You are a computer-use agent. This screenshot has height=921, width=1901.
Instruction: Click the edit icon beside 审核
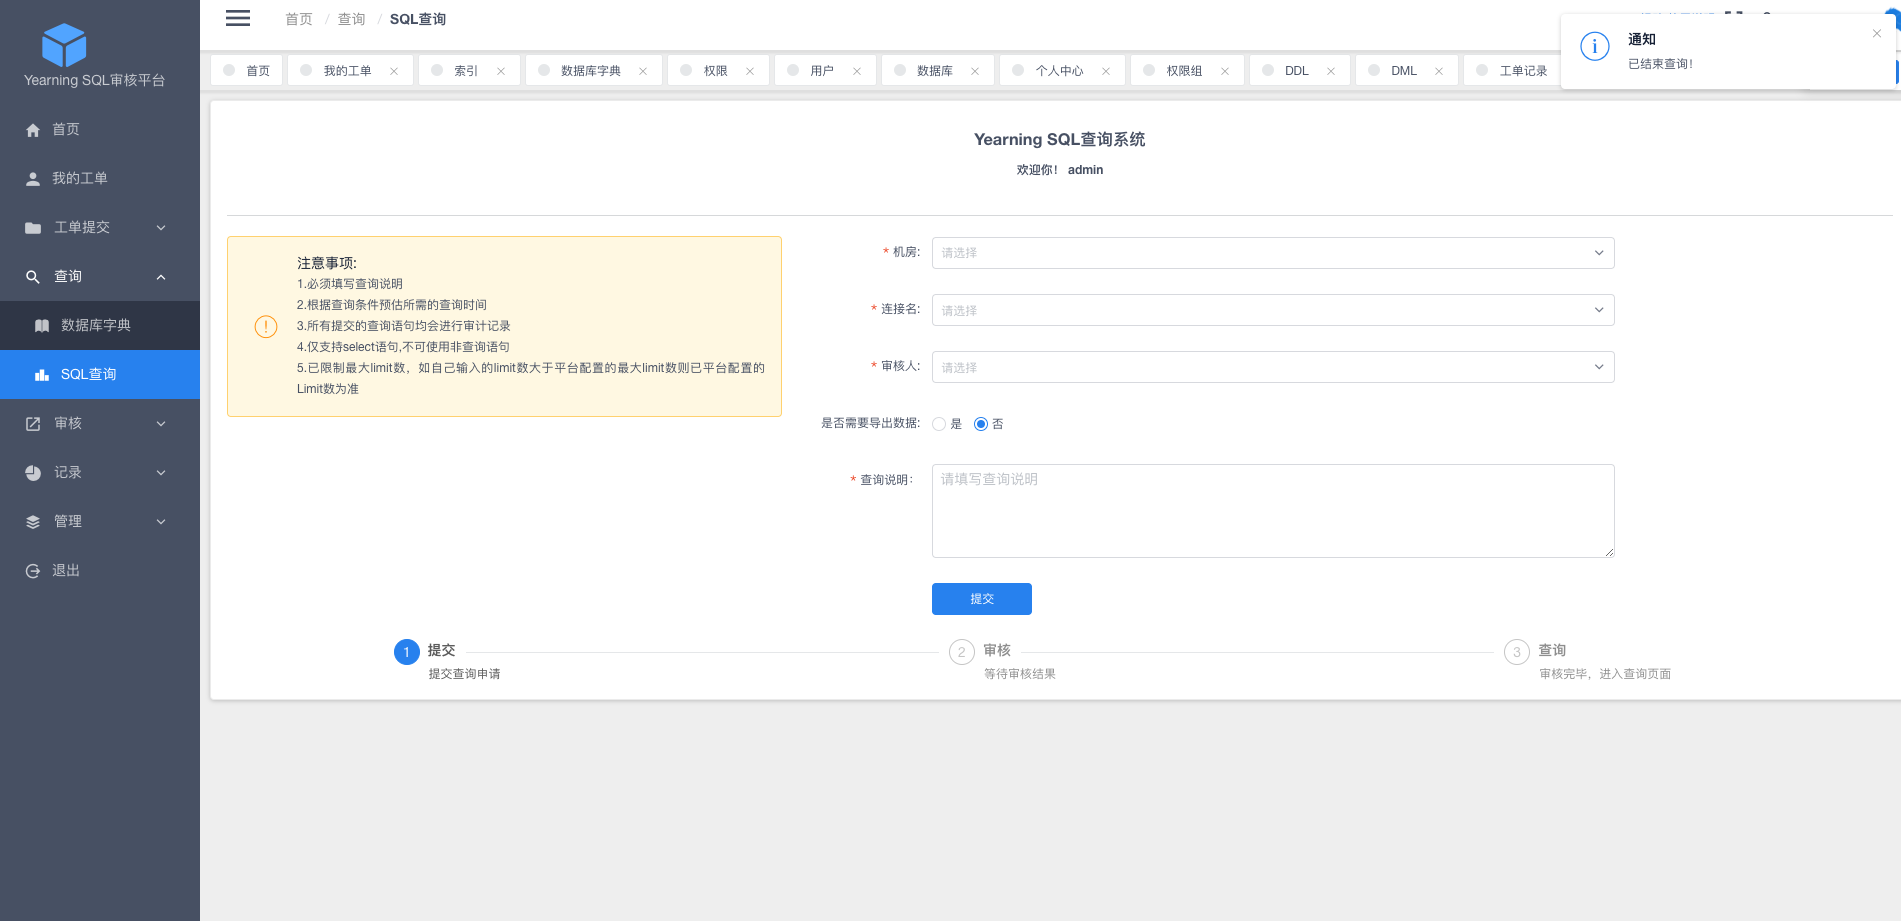33,424
